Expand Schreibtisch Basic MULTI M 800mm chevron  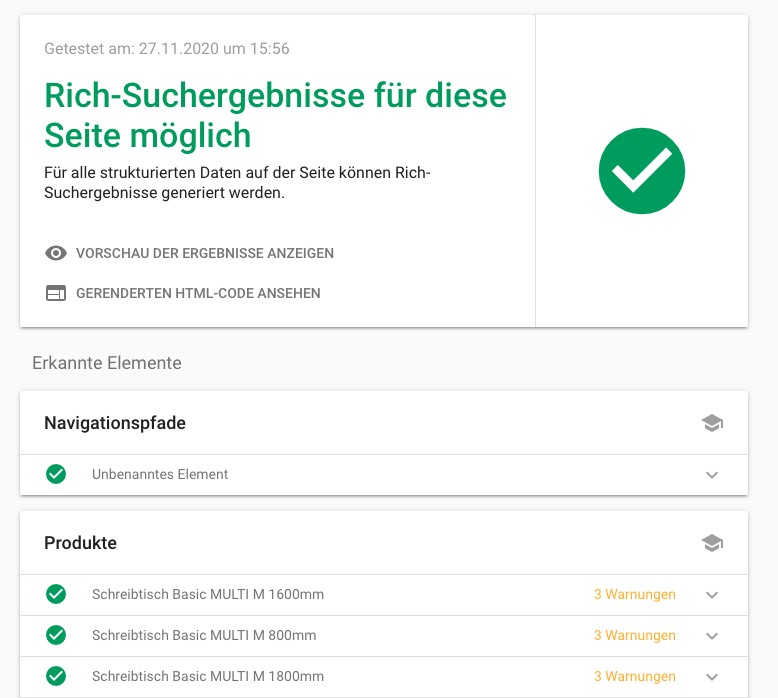pos(712,636)
